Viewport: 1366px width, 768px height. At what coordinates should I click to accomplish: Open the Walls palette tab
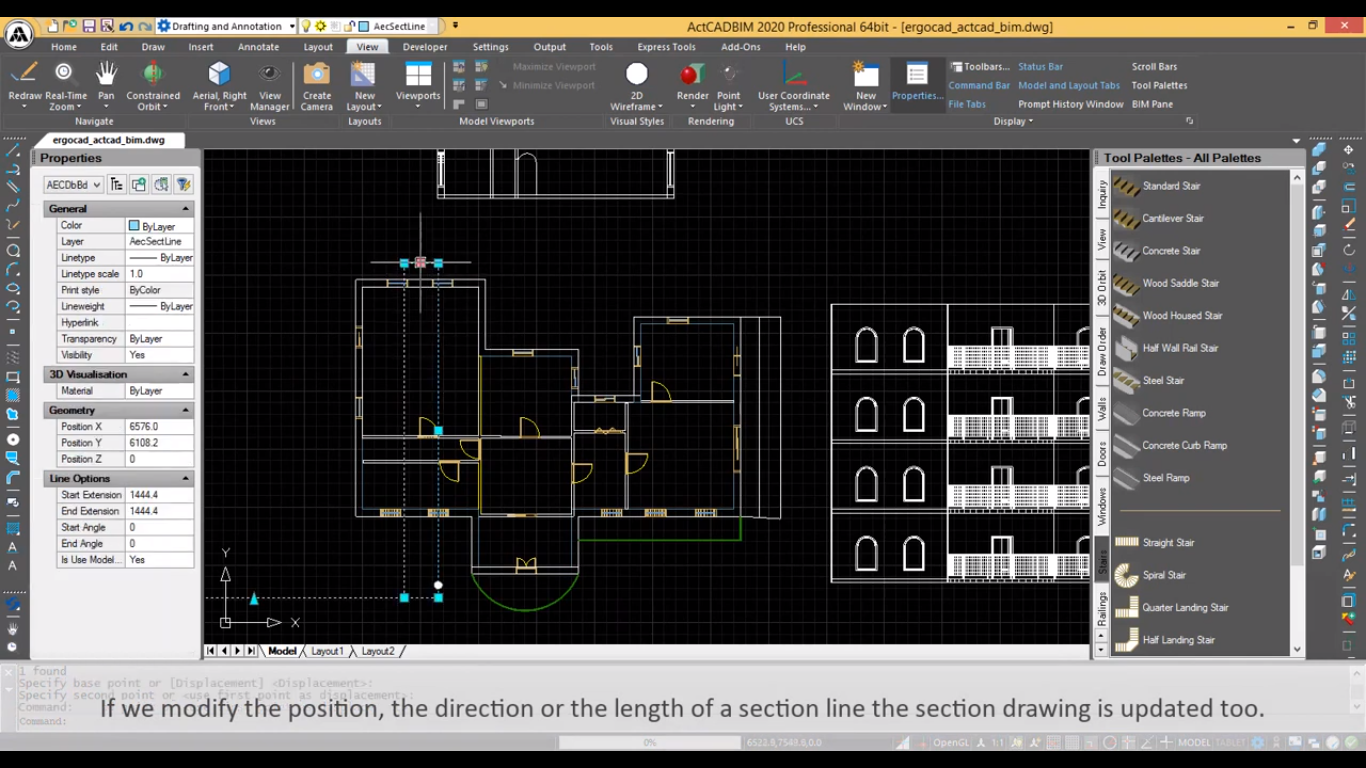tap(1102, 409)
